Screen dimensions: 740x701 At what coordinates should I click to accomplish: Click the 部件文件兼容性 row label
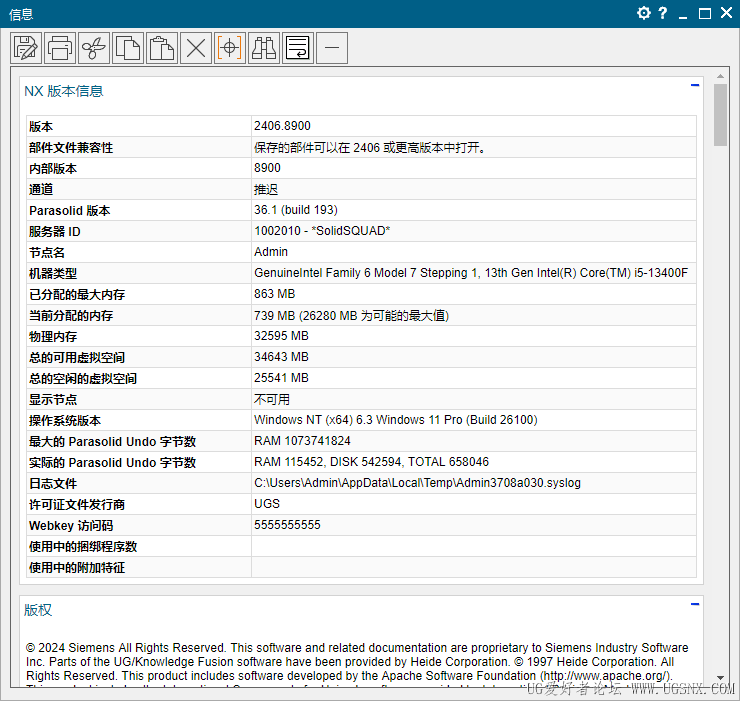click(71, 148)
